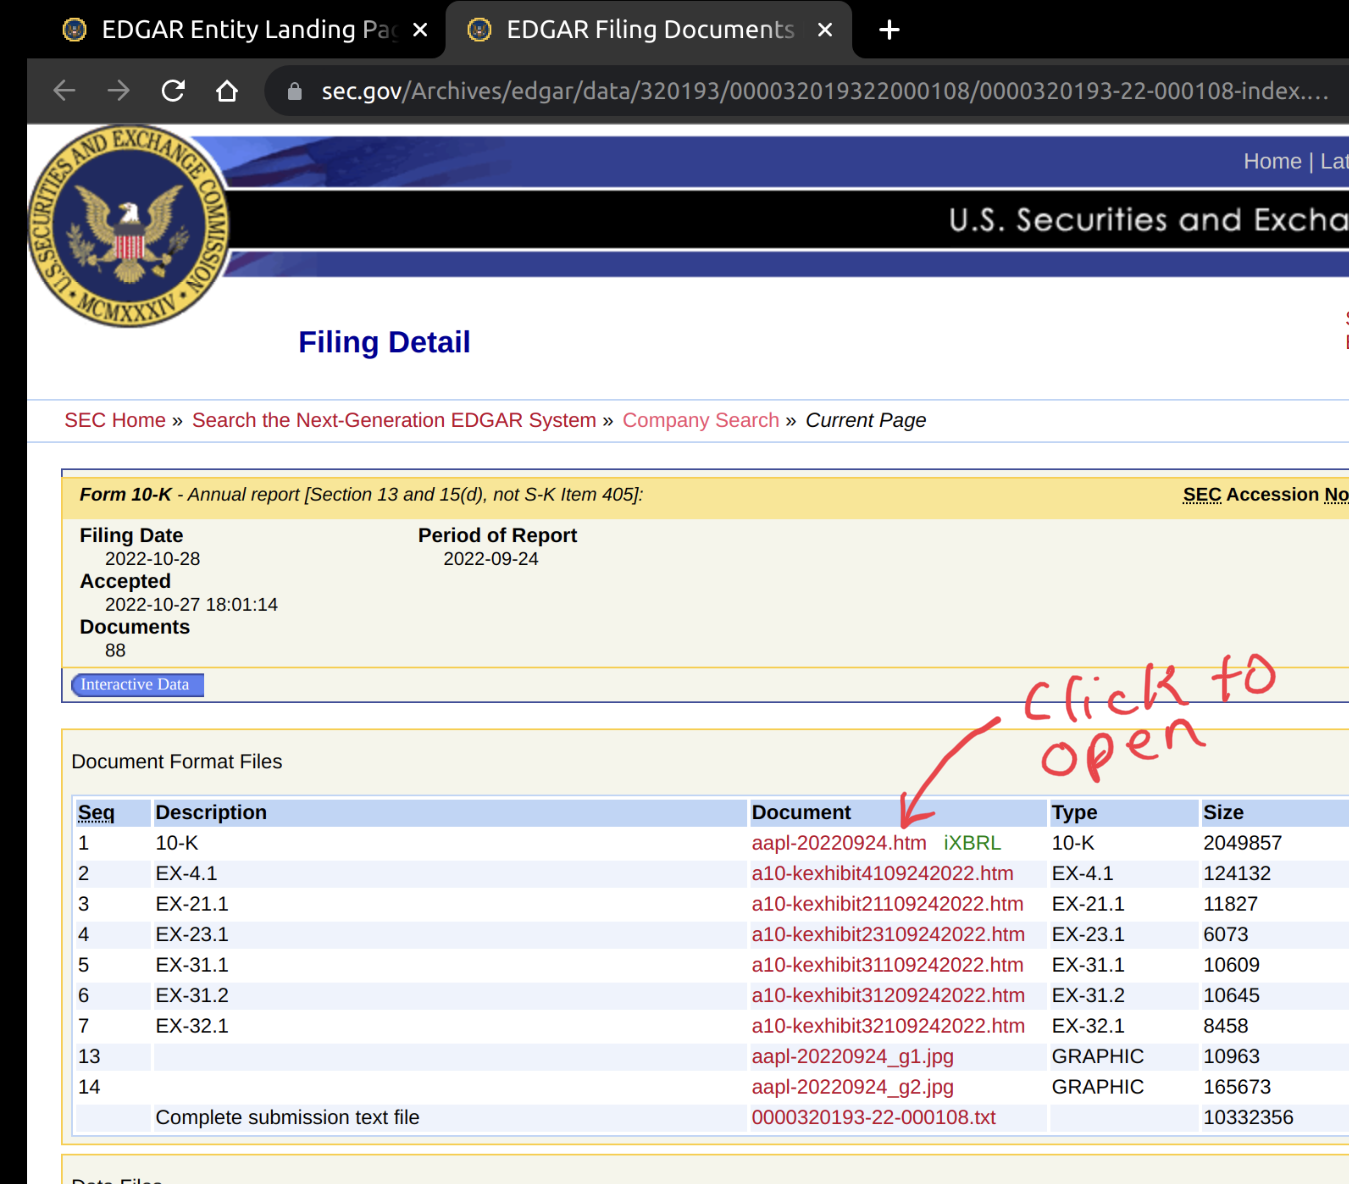View site info via the padlock icon
This screenshot has width=1349, height=1184.
294,92
